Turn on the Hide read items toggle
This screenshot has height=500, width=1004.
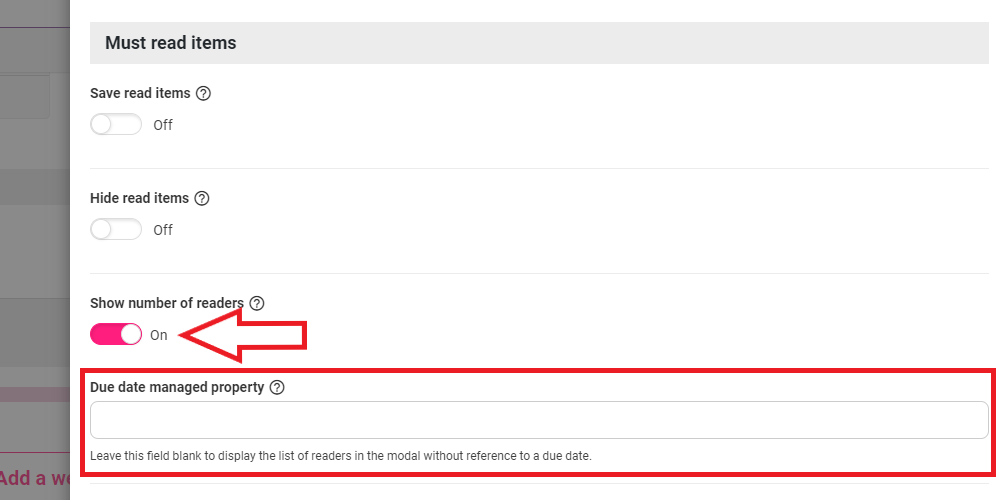point(116,229)
